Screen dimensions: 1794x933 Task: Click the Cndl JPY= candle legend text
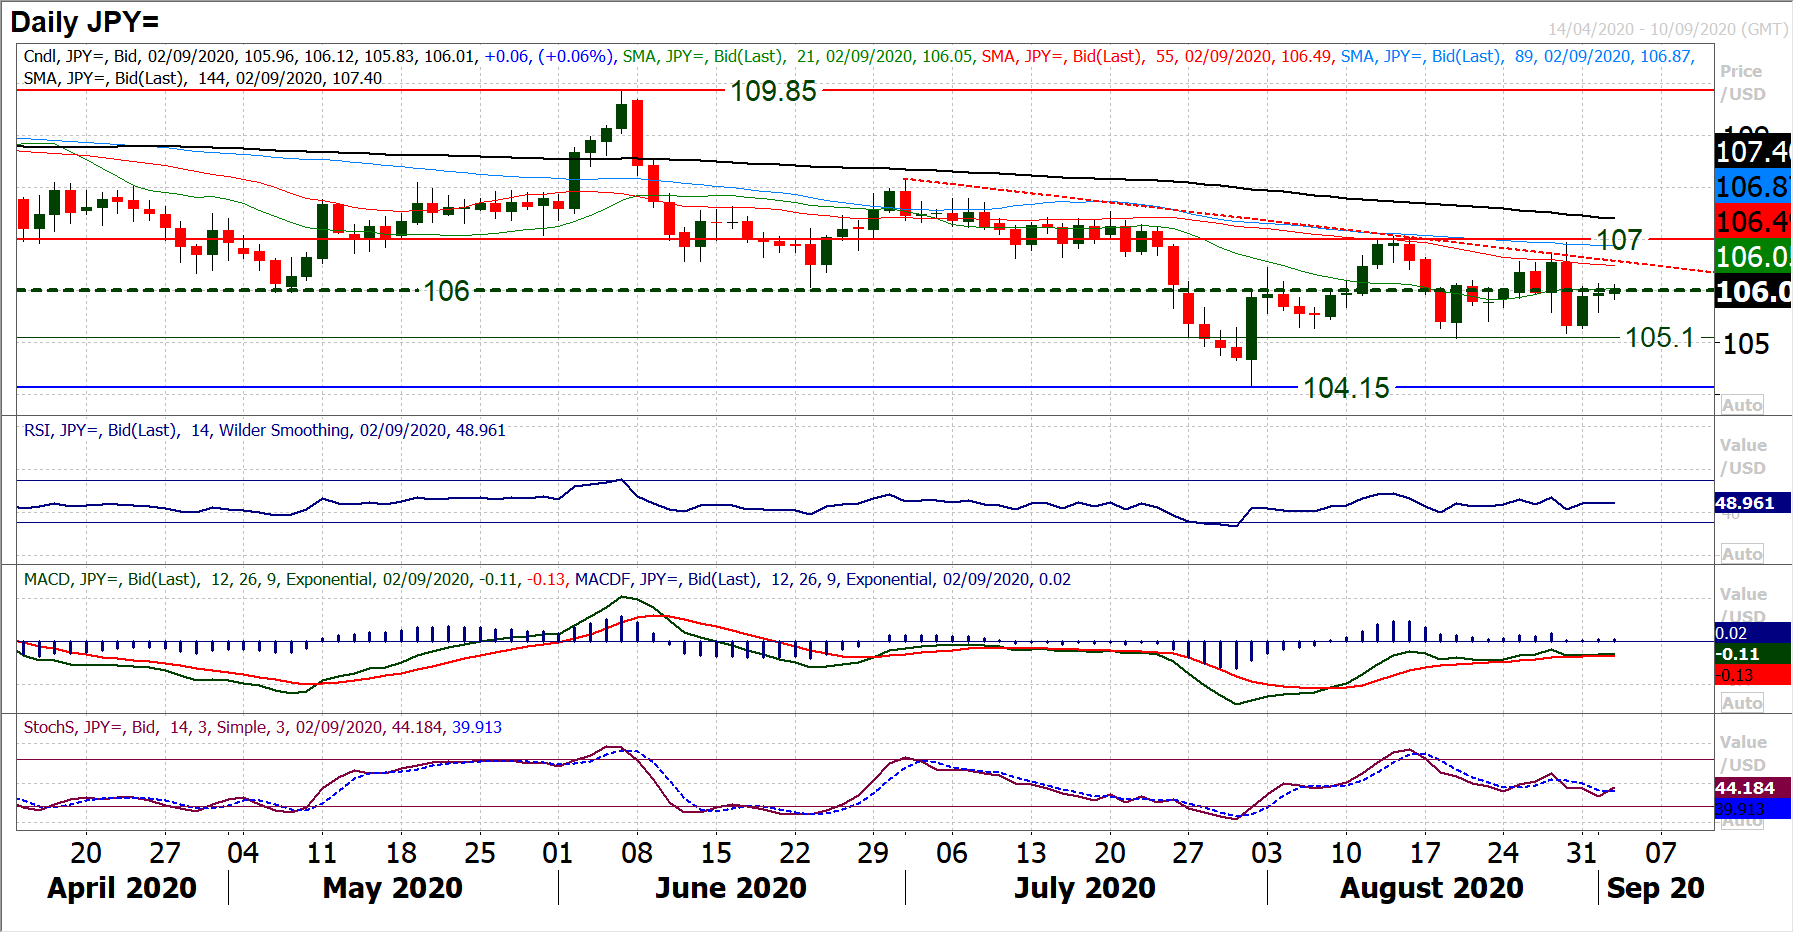pyautogui.click(x=320, y=56)
